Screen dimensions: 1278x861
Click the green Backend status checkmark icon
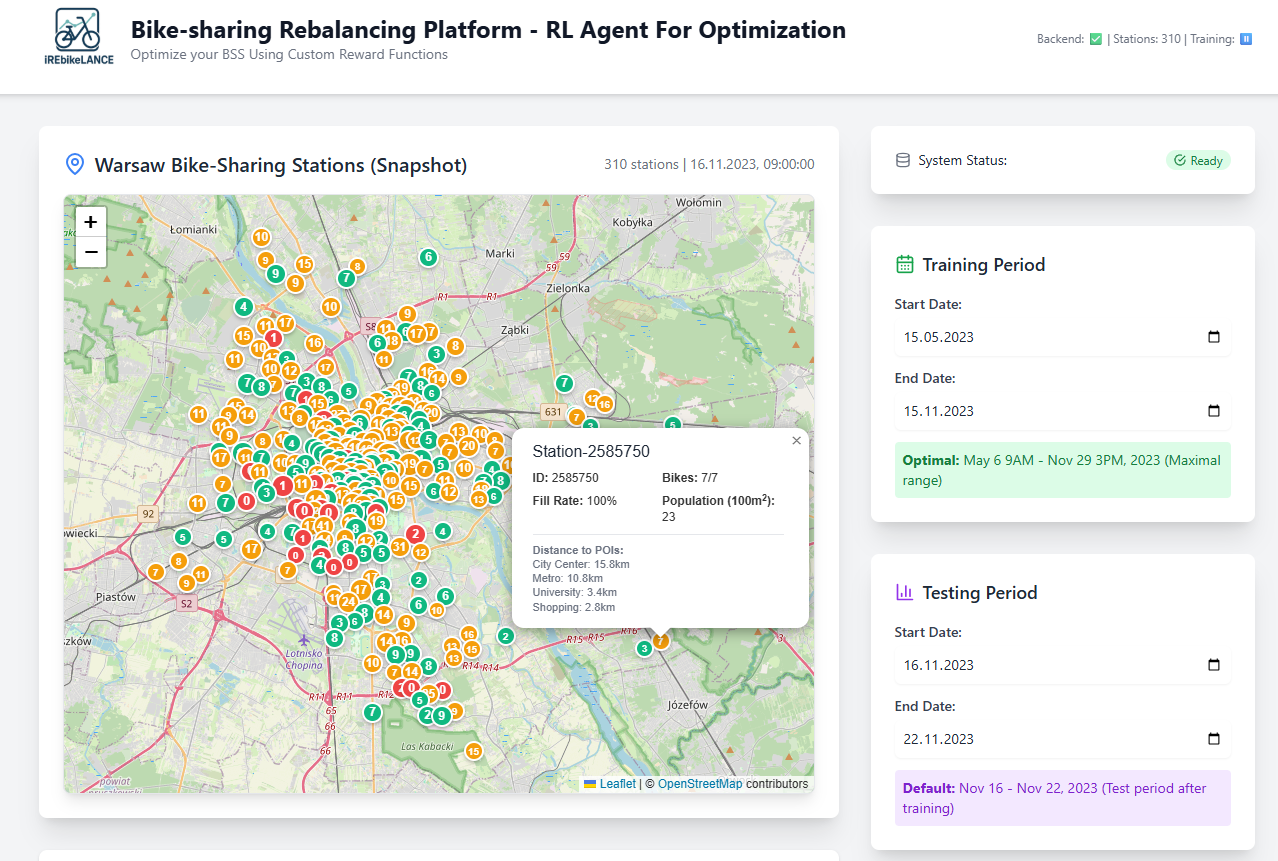(x=1096, y=39)
